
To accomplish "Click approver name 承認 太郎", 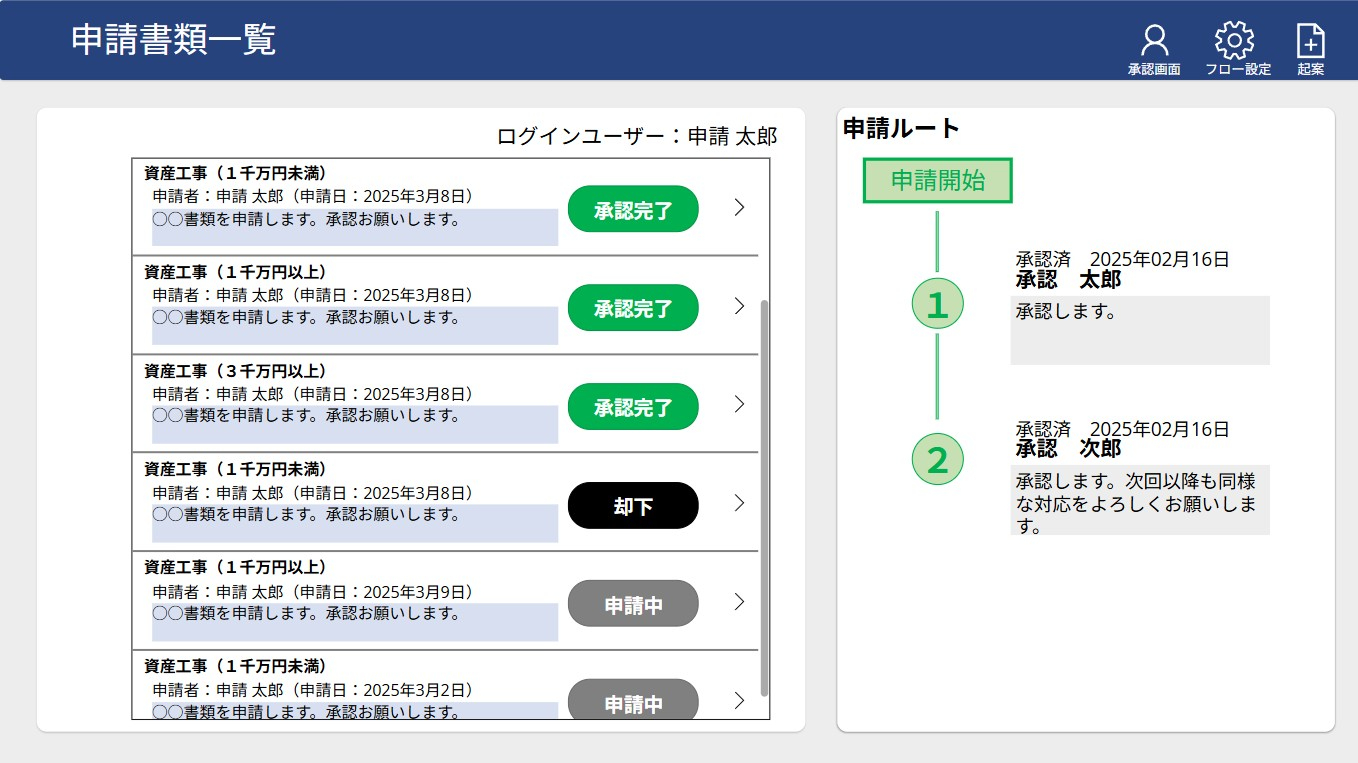I will click(x=1068, y=279).
